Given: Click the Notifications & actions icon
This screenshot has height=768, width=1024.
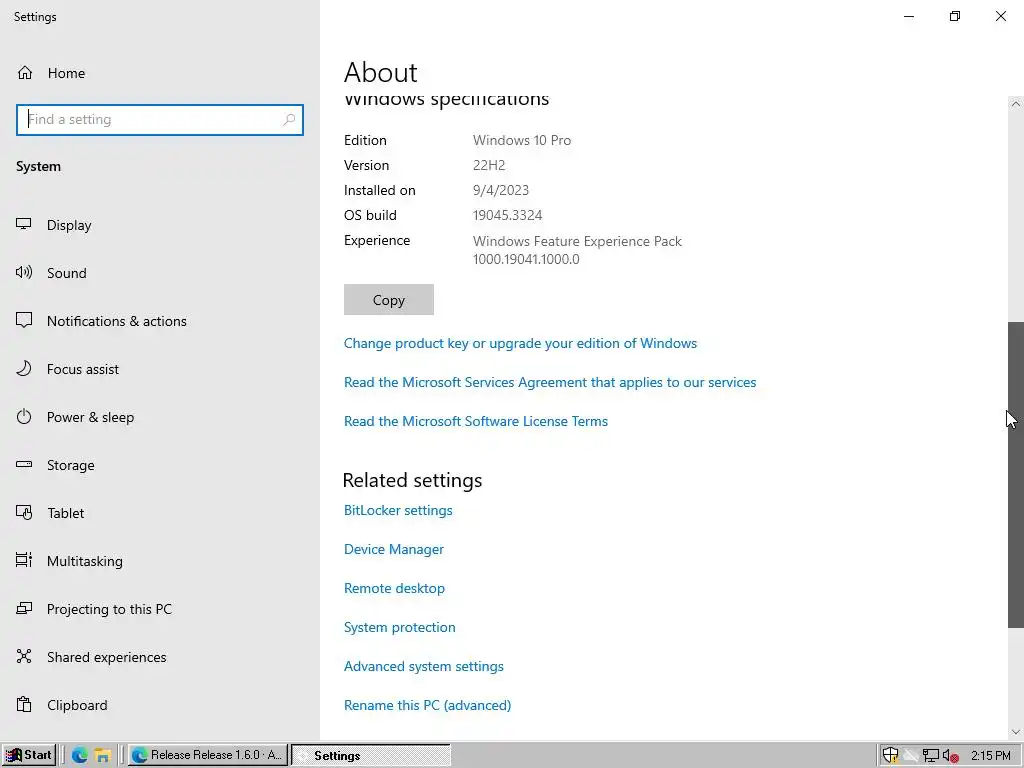Looking at the screenshot, I should [x=24, y=320].
